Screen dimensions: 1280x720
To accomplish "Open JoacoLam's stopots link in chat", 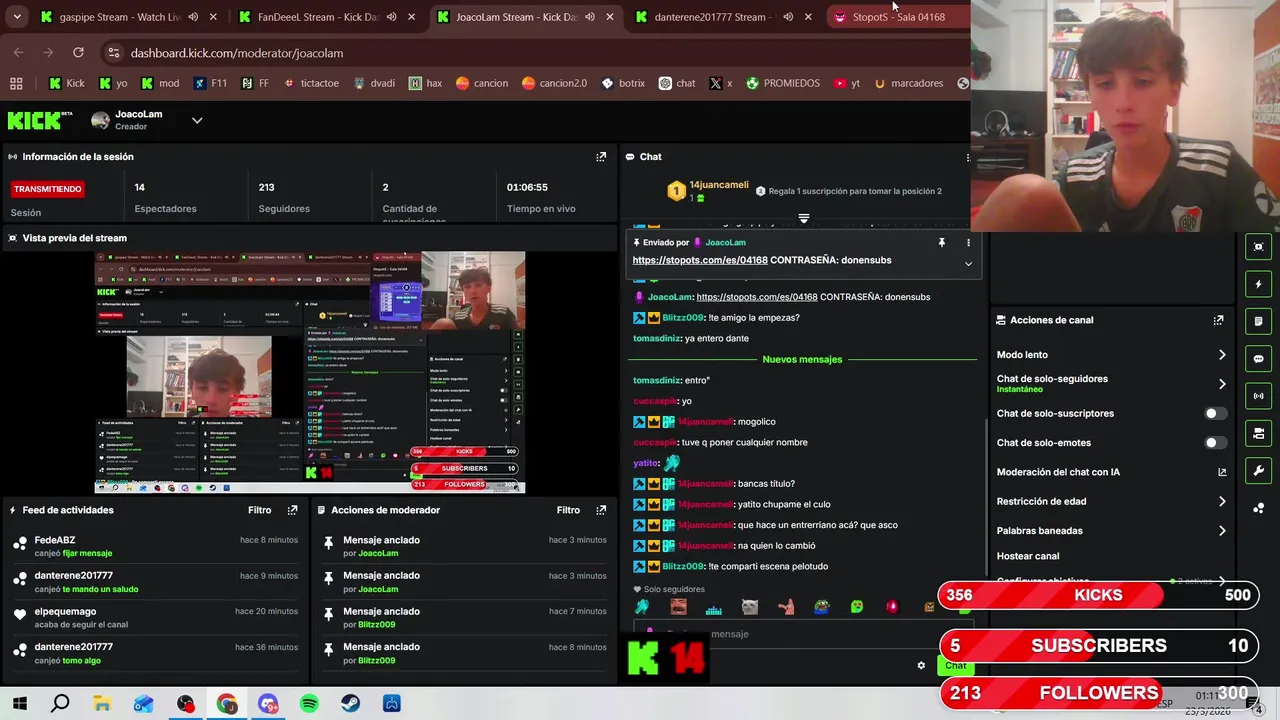I will (757, 297).
